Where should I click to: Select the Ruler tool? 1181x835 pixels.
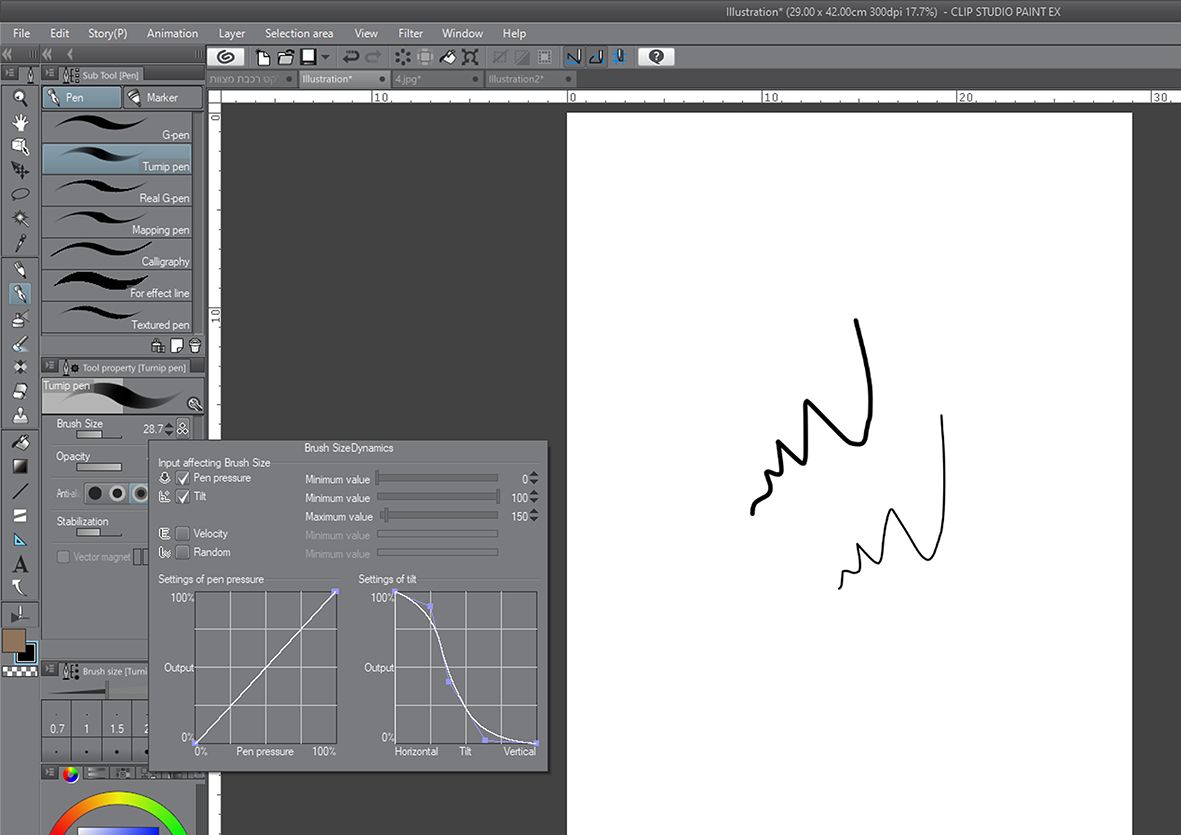pos(20,539)
